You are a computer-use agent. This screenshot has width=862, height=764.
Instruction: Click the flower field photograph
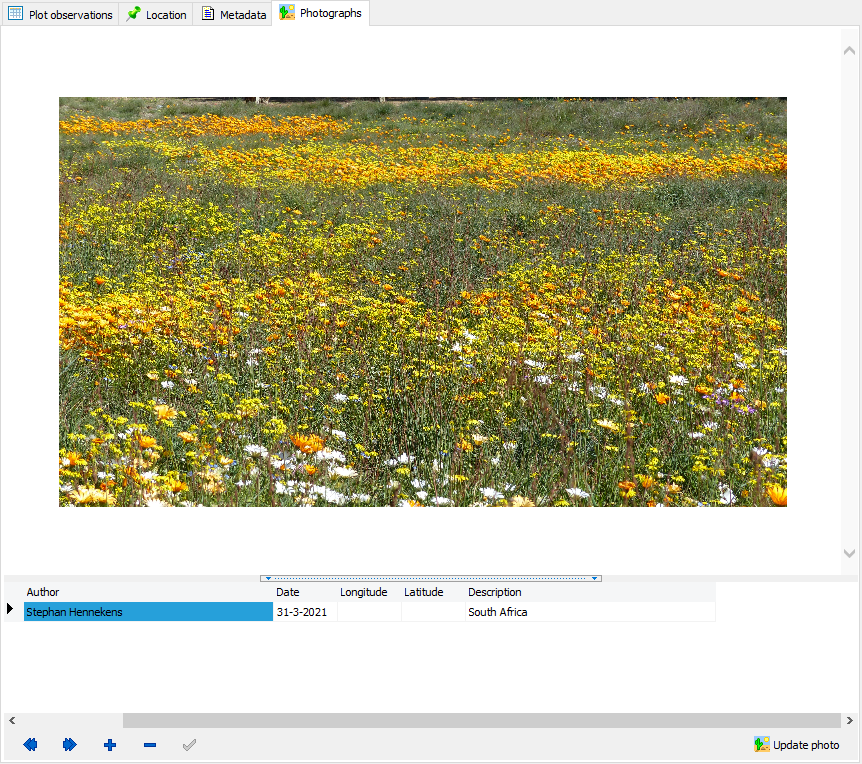click(x=423, y=301)
